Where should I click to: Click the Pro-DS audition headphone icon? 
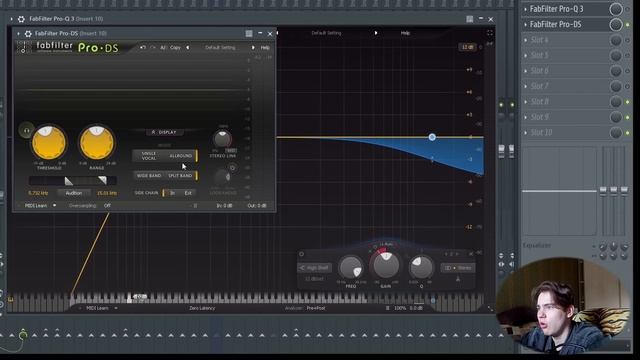27,131
